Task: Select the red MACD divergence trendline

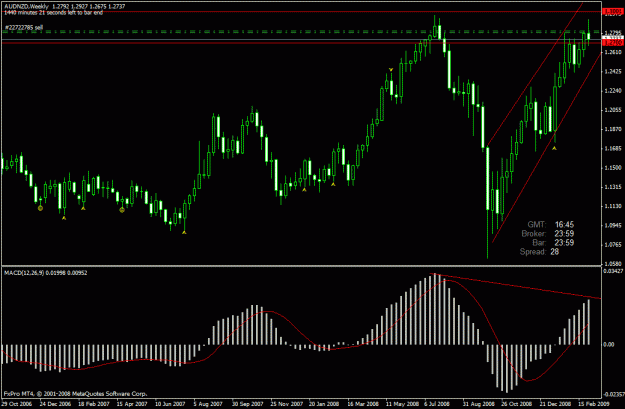Action: click(514, 286)
